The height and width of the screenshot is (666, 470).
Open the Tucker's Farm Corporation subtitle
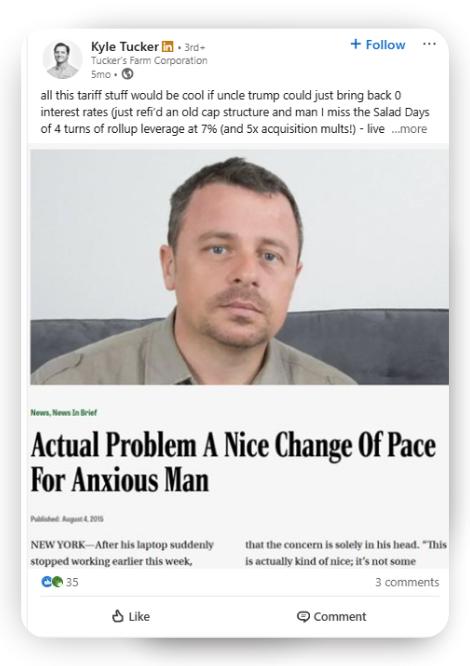click(149, 61)
